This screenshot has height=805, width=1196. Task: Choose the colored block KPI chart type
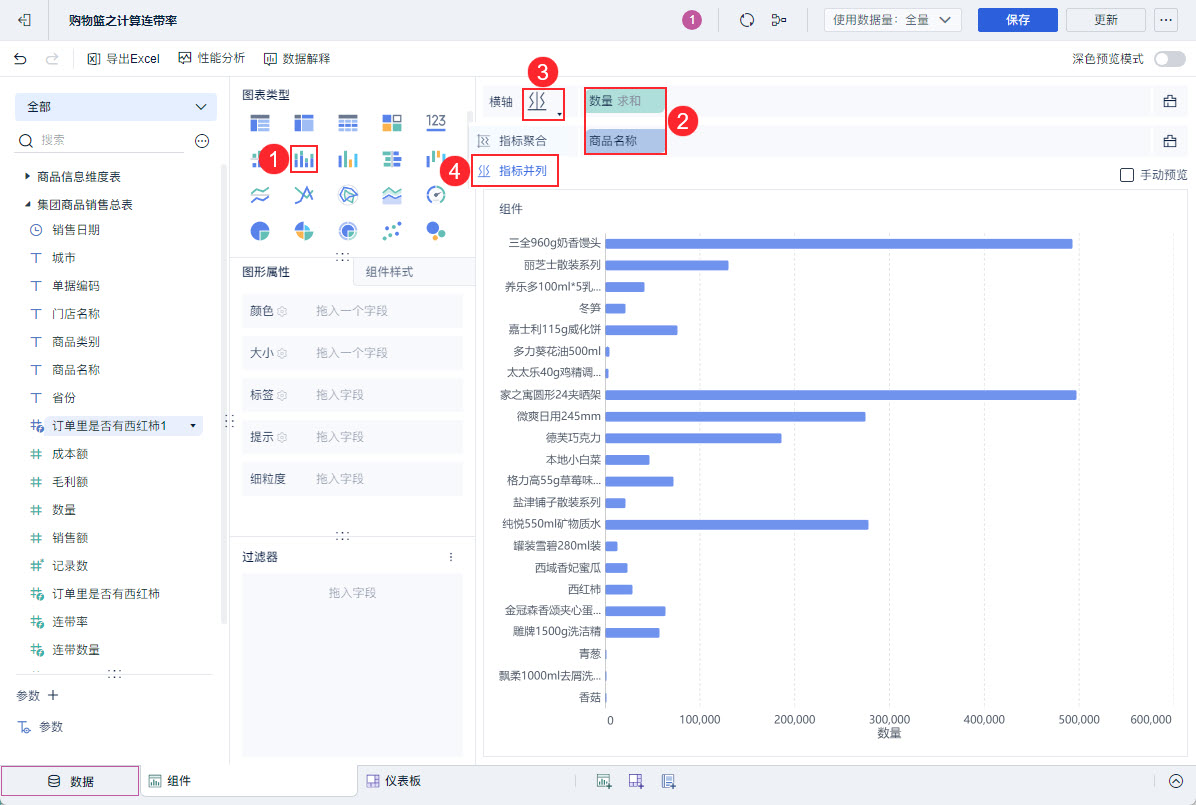(x=392, y=122)
